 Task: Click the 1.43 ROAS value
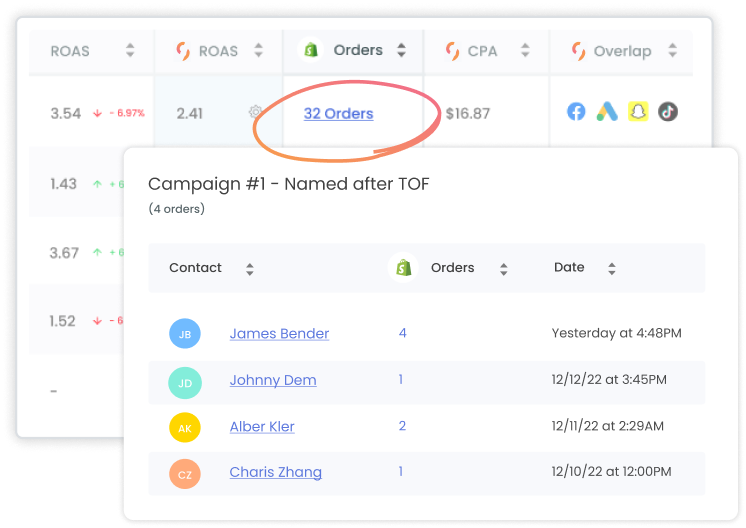coord(63,184)
